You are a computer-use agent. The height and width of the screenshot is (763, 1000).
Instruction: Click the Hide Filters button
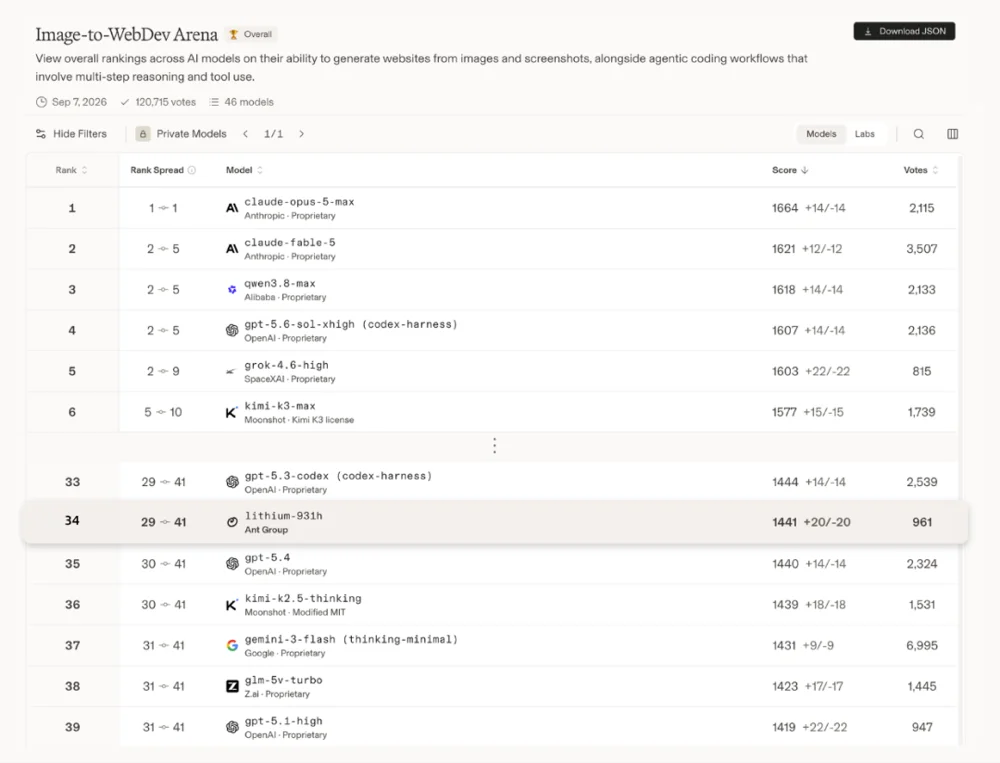[71, 134]
